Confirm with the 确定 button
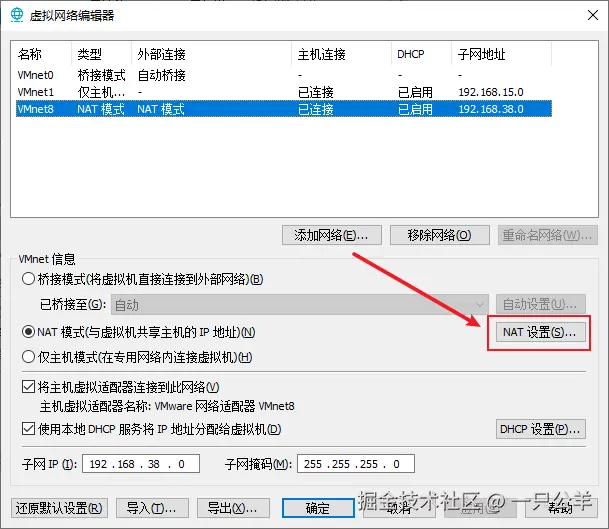Image resolution: width=609 pixels, height=529 pixels. point(318,508)
